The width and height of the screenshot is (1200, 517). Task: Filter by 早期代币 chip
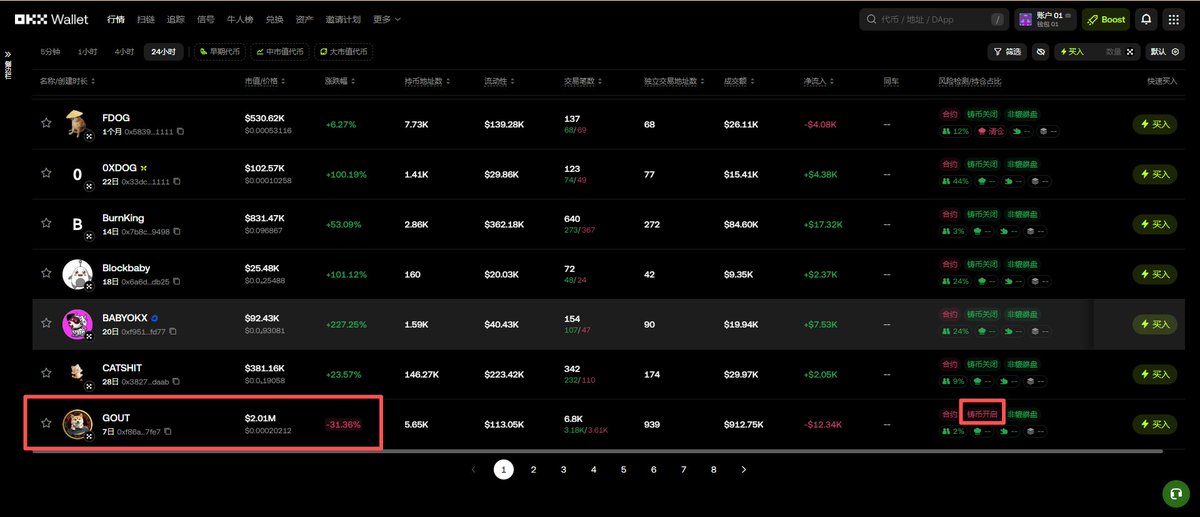point(219,51)
